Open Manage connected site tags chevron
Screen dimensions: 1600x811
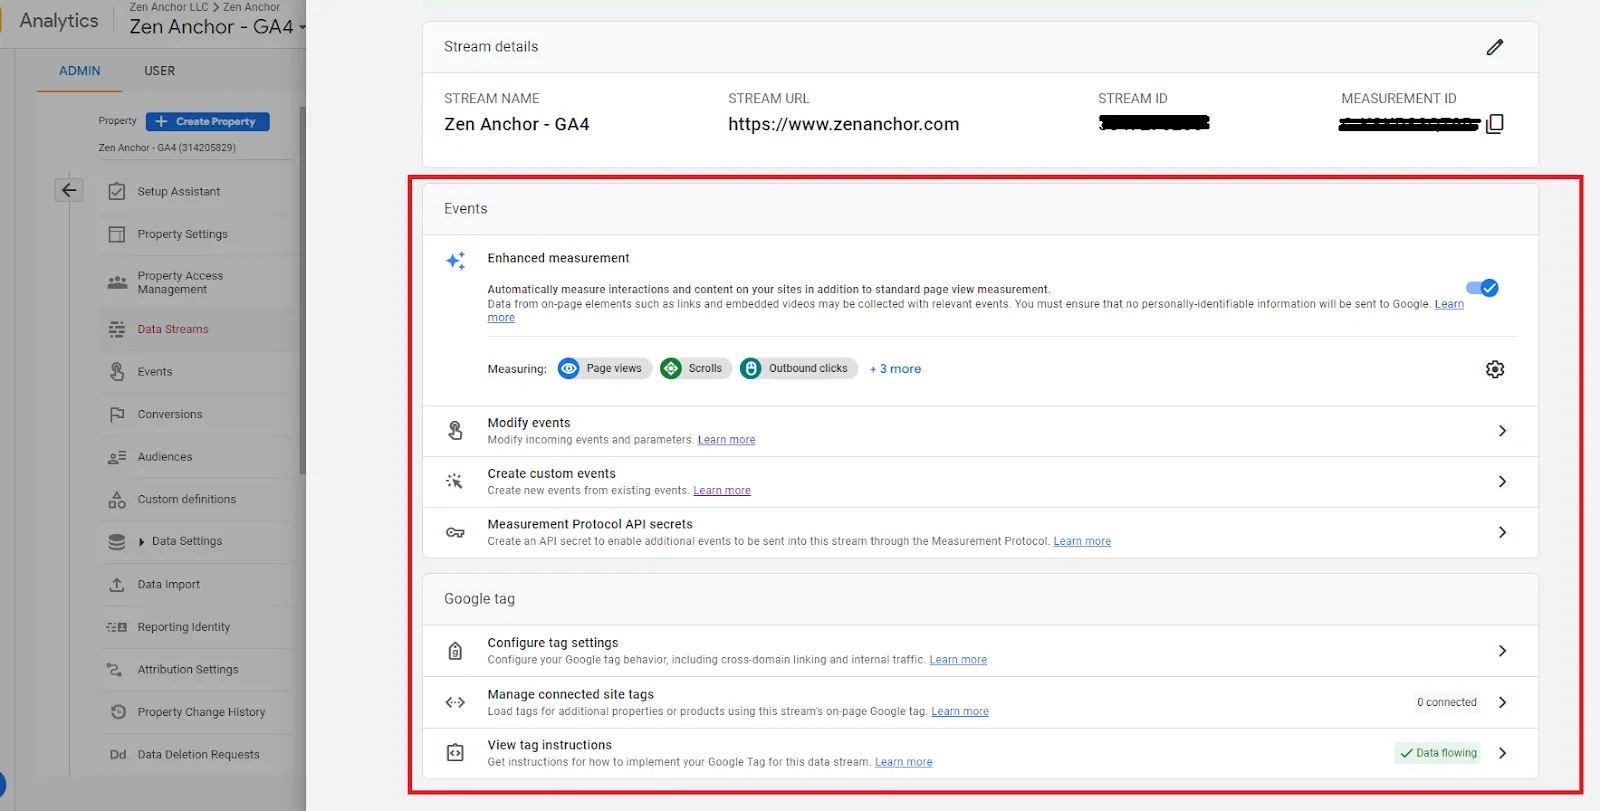[1502, 702]
